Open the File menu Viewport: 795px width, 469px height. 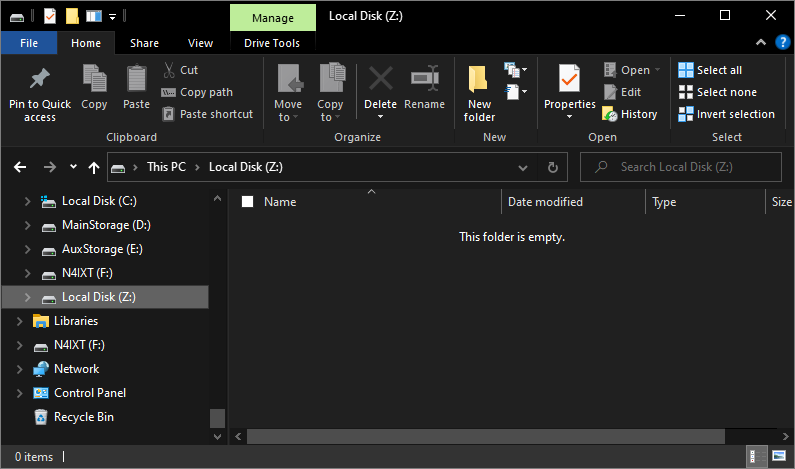pyautogui.click(x=29, y=43)
